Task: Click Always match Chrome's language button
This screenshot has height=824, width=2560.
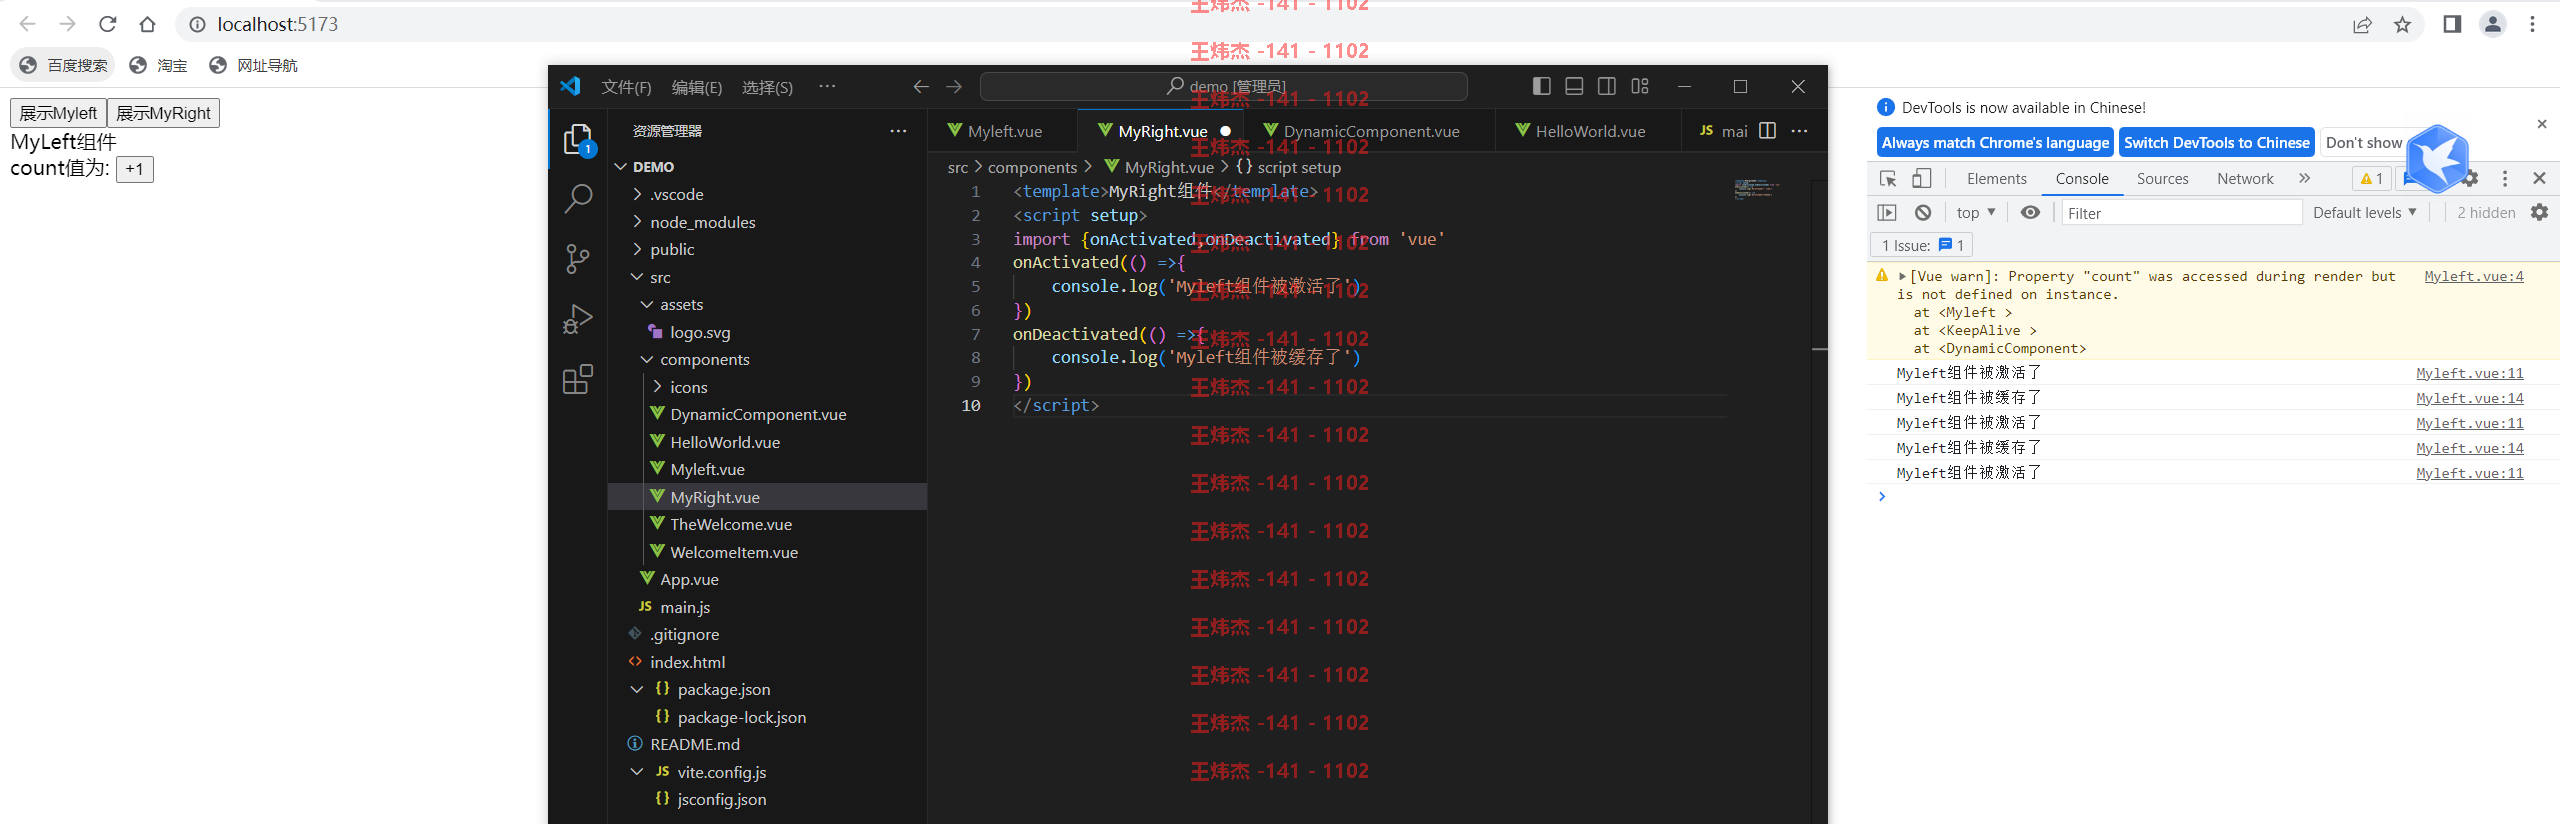Action: [1995, 143]
